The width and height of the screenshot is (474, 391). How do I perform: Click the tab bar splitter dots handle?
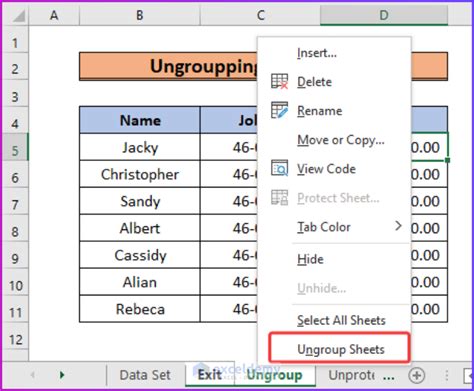click(x=447, y=376)
